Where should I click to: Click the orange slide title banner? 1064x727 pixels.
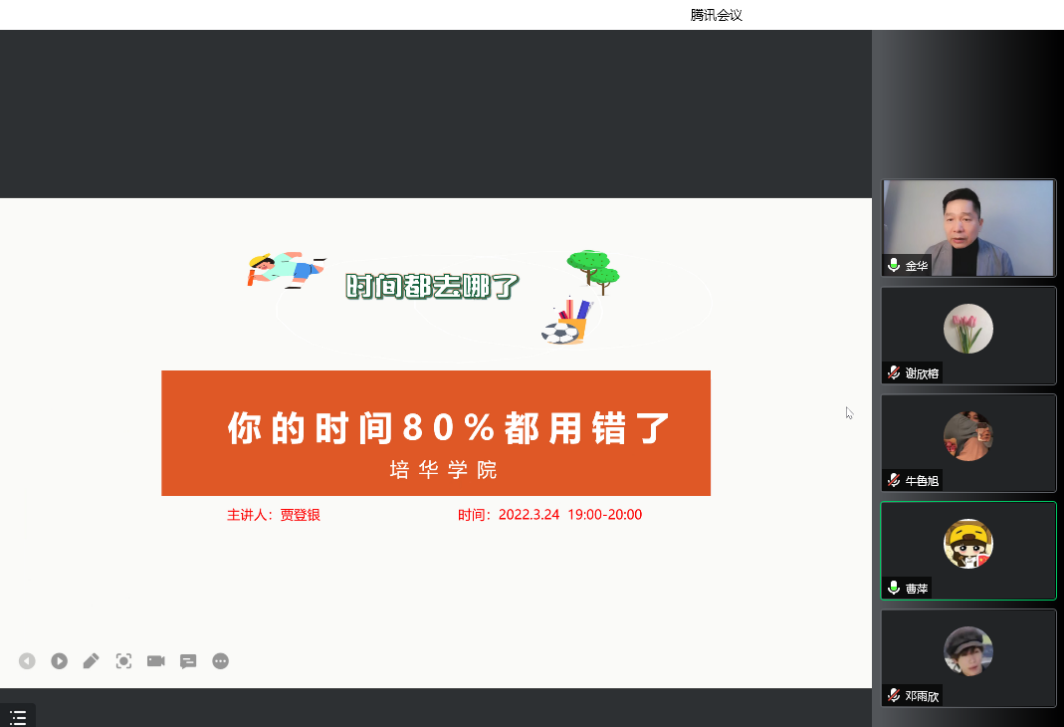click(436, 433)
